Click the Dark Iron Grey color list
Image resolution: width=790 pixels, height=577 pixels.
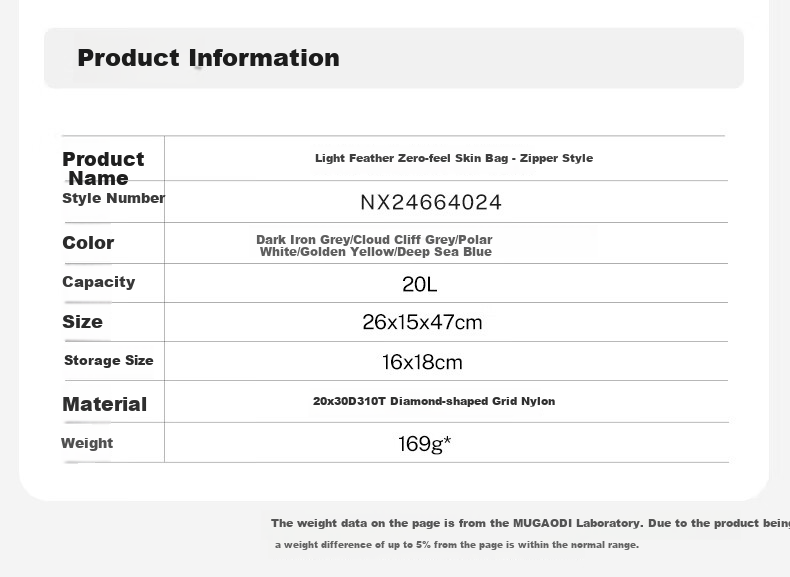coord(374,245)
